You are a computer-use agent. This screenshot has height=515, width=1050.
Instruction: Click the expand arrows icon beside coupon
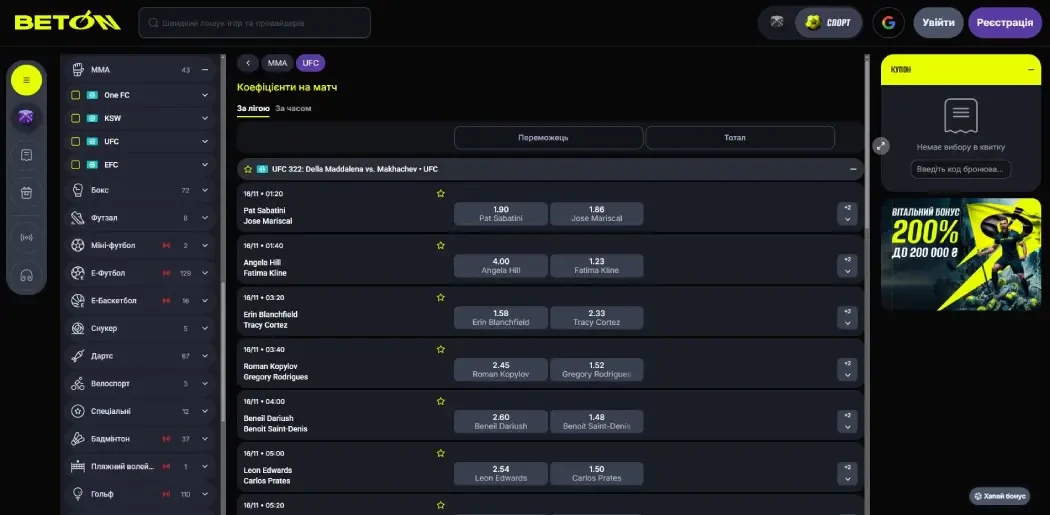pyautogui.click(x=881, y=145)
